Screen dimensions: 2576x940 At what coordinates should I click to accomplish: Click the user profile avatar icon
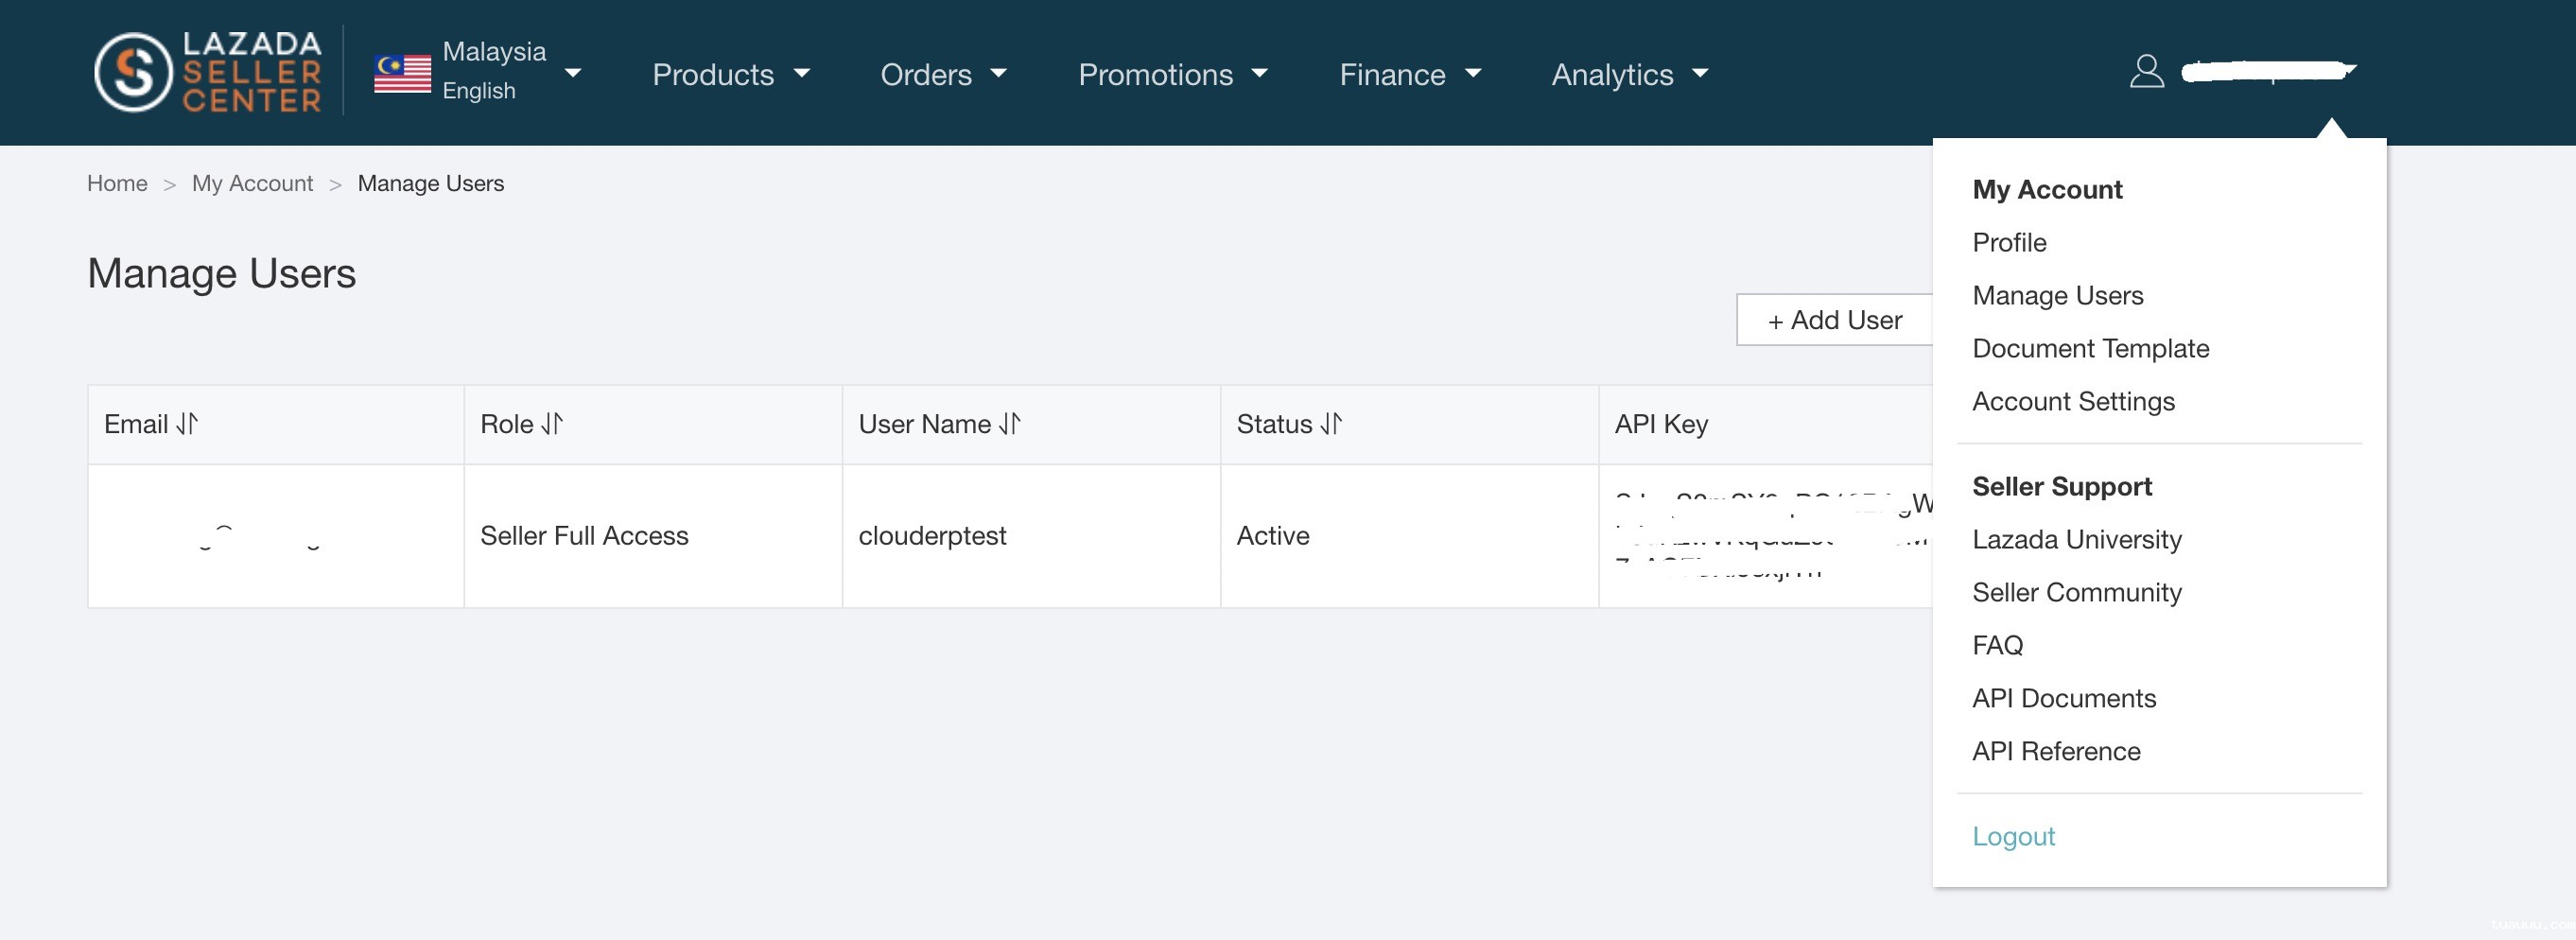pos(2146,72)
